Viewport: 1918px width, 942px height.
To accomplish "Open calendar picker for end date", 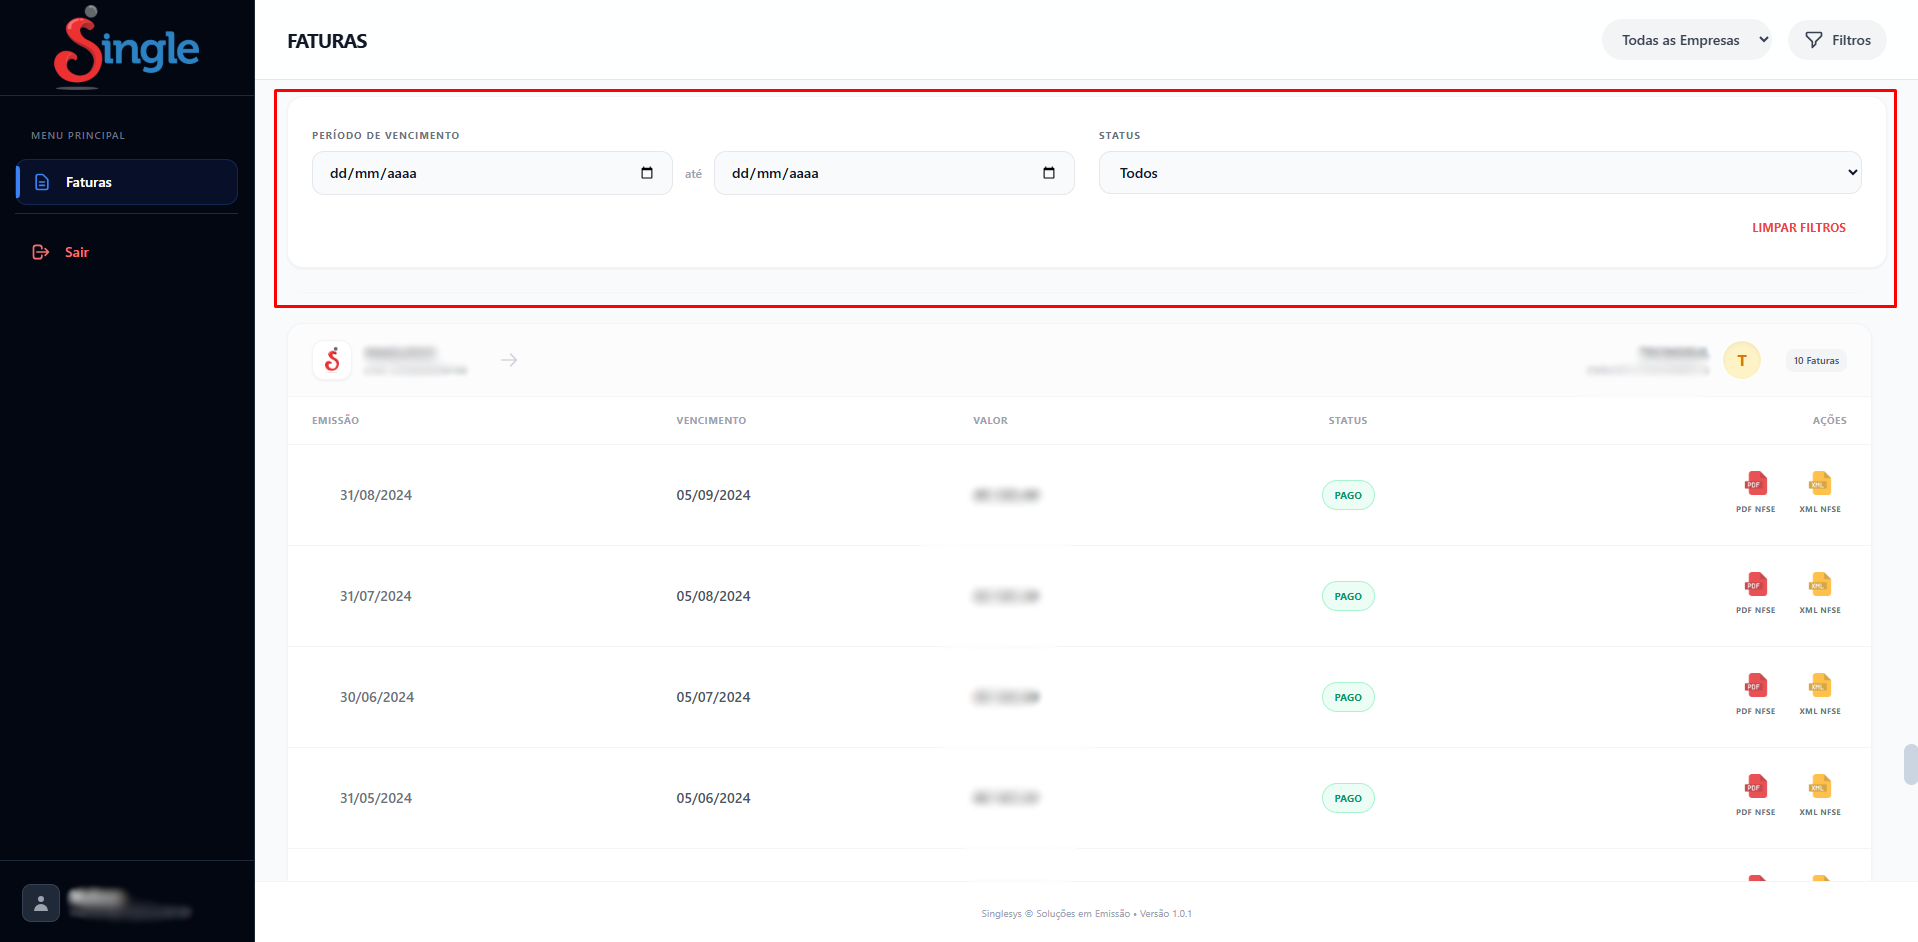I will pos(1049,173).
